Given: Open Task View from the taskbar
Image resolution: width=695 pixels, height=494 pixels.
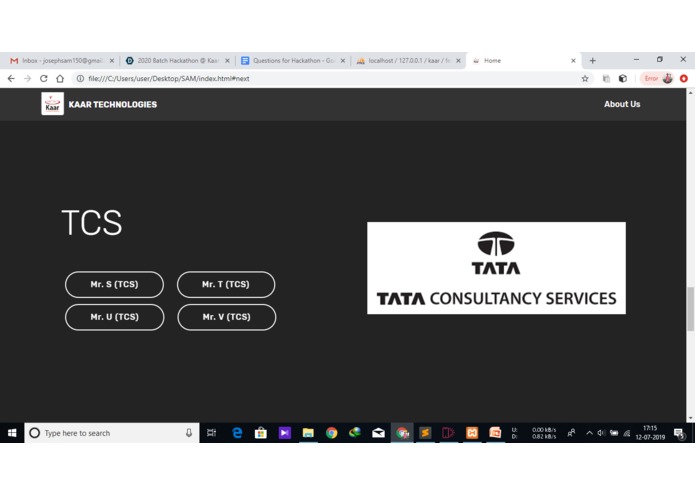Looking at the screenshot, I should pos(211,433).
